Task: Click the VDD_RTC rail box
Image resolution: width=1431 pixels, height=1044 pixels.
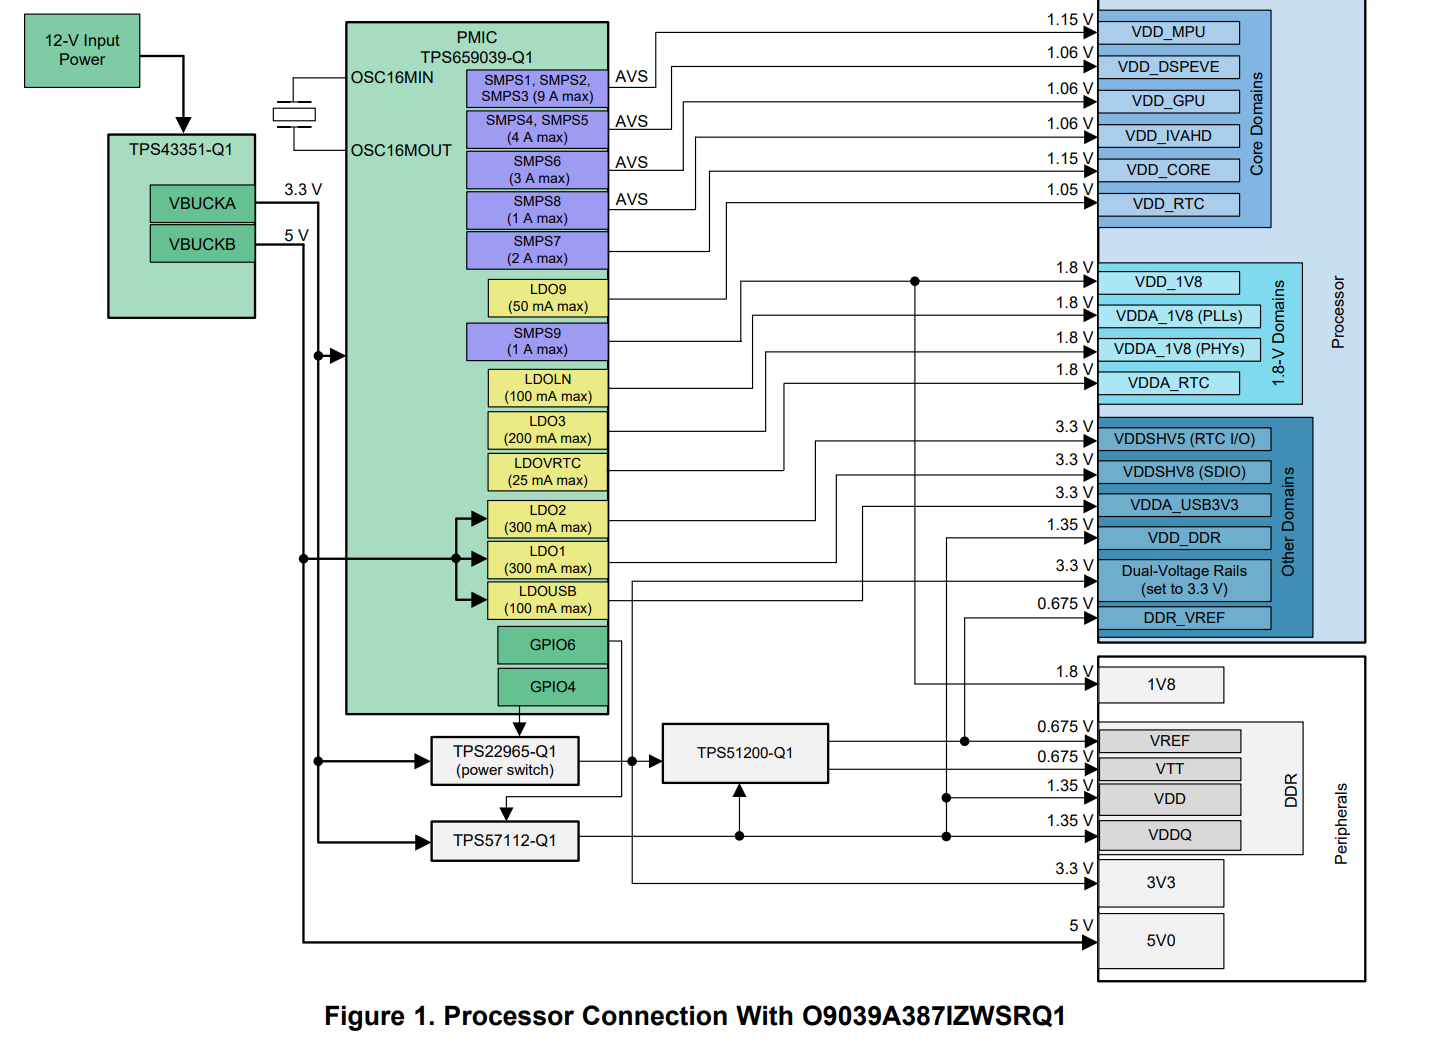Action: (1169, 204)
